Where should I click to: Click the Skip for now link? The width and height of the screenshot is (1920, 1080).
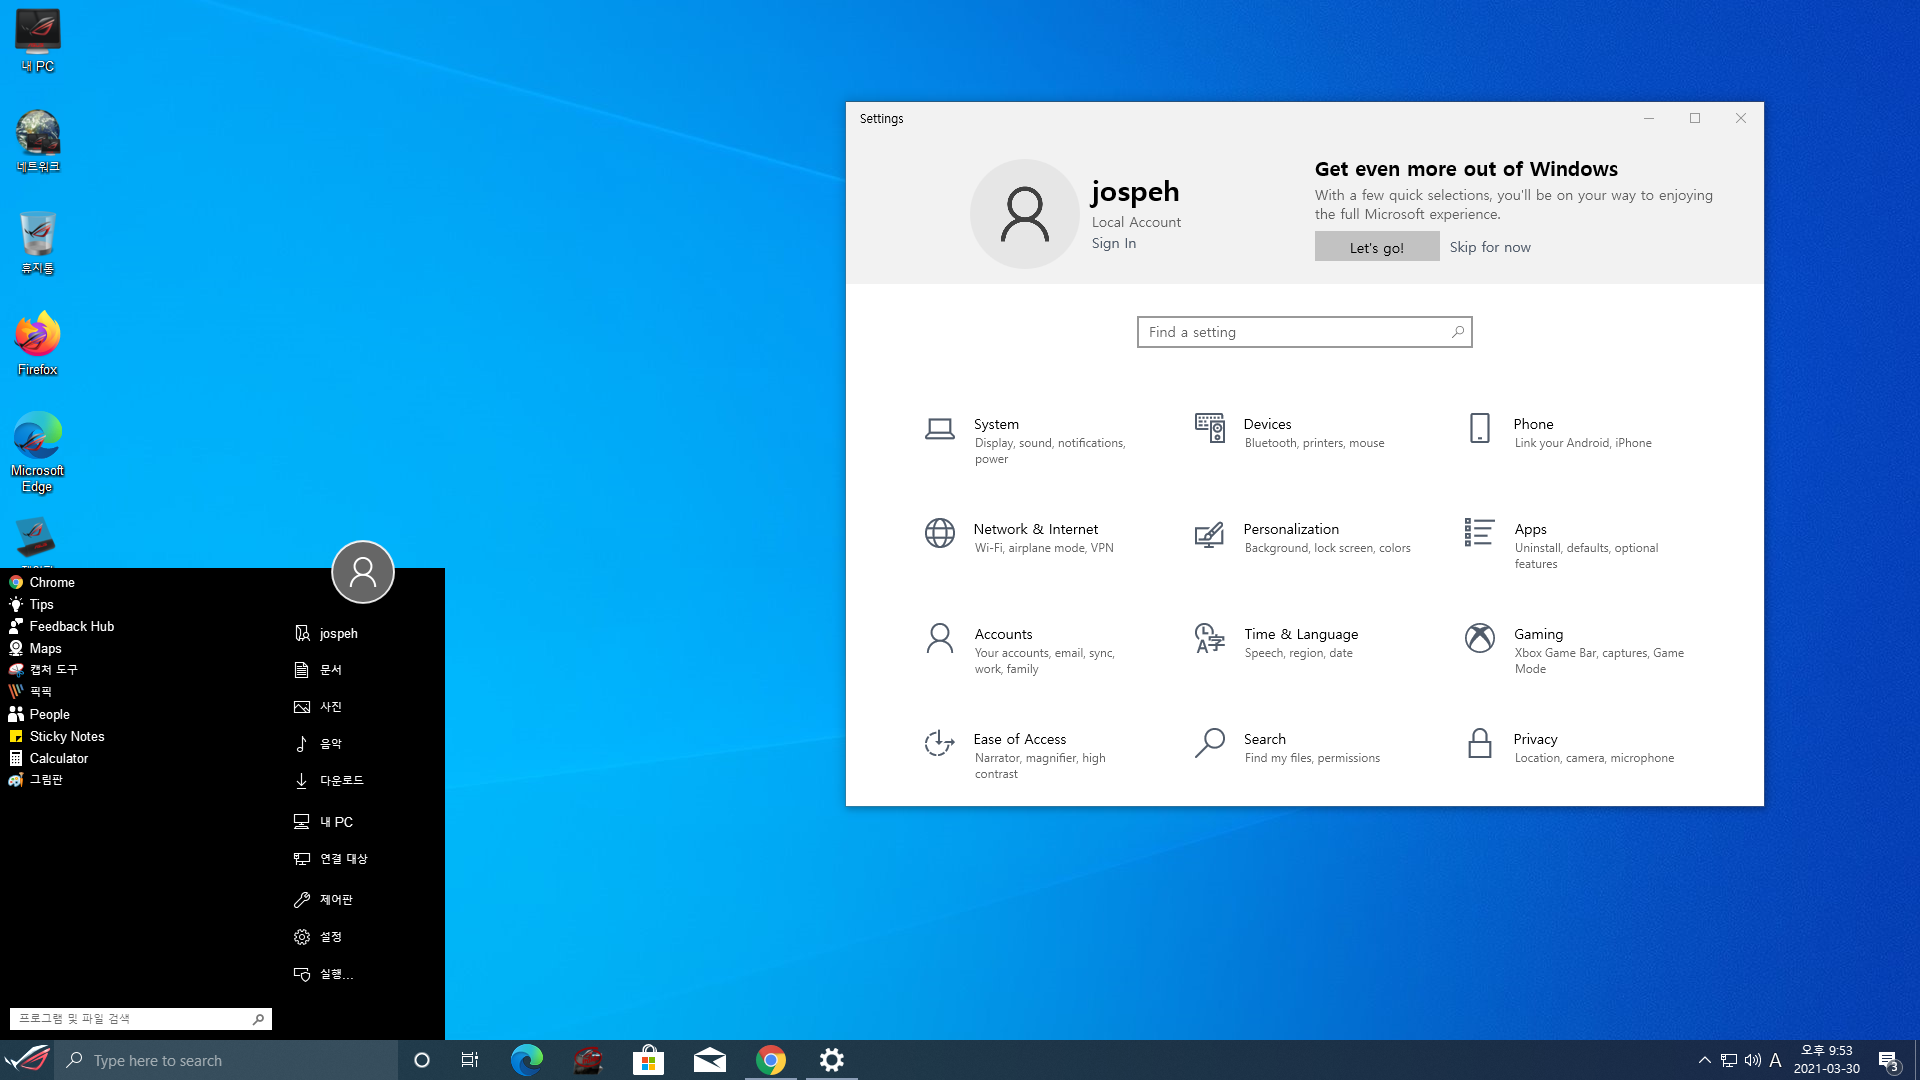pos(1489,247)
